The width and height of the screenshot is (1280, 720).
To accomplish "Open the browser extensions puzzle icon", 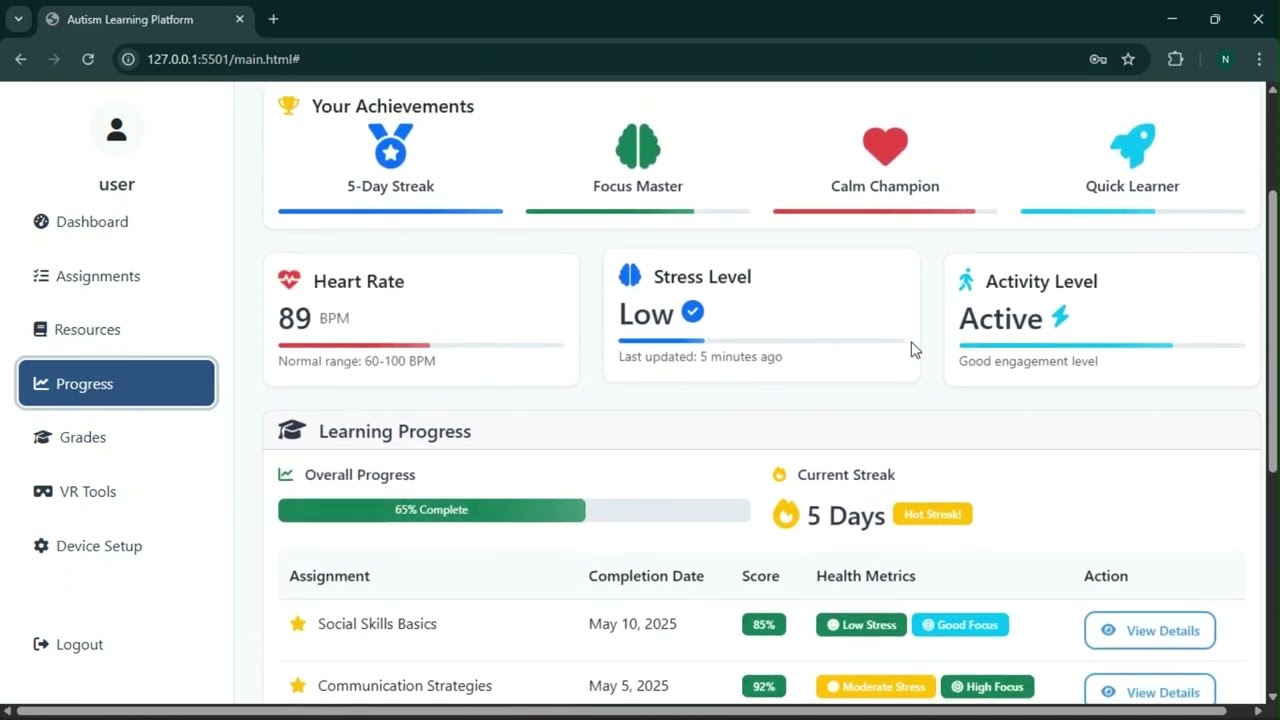I will [1175, 59].
